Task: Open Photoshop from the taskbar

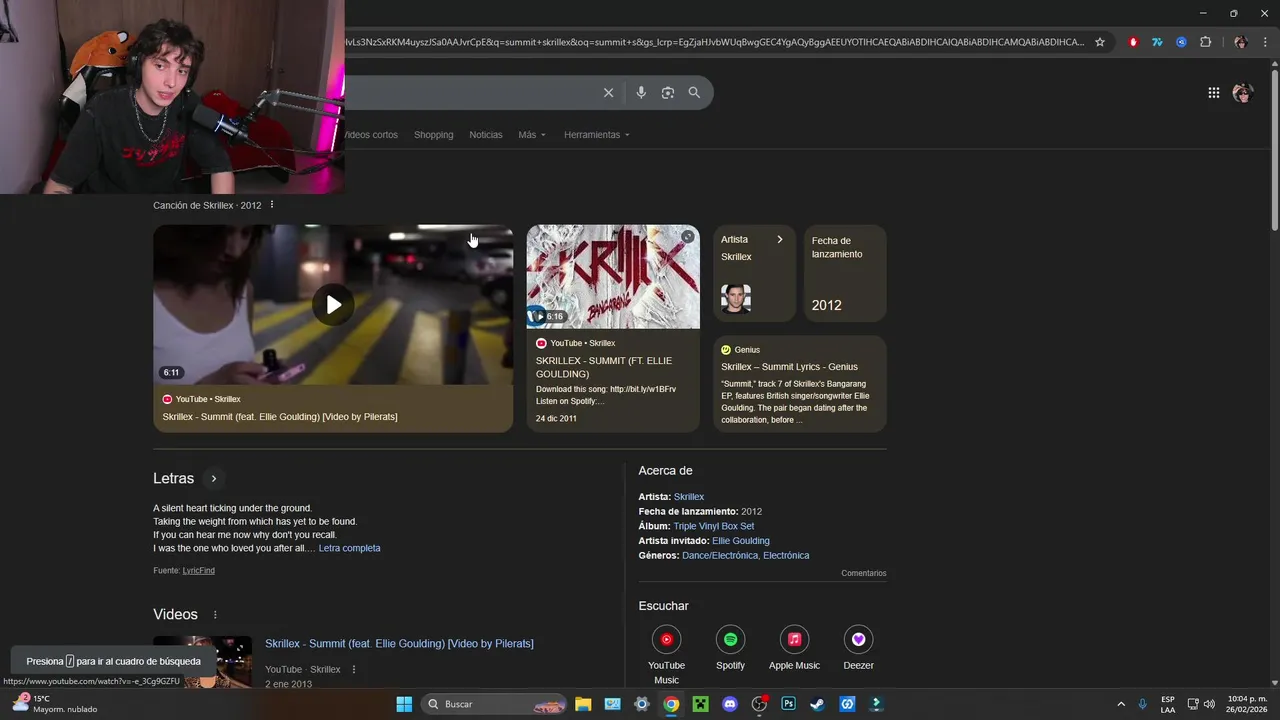Action: pyautogui.click(x=788, y=704)
